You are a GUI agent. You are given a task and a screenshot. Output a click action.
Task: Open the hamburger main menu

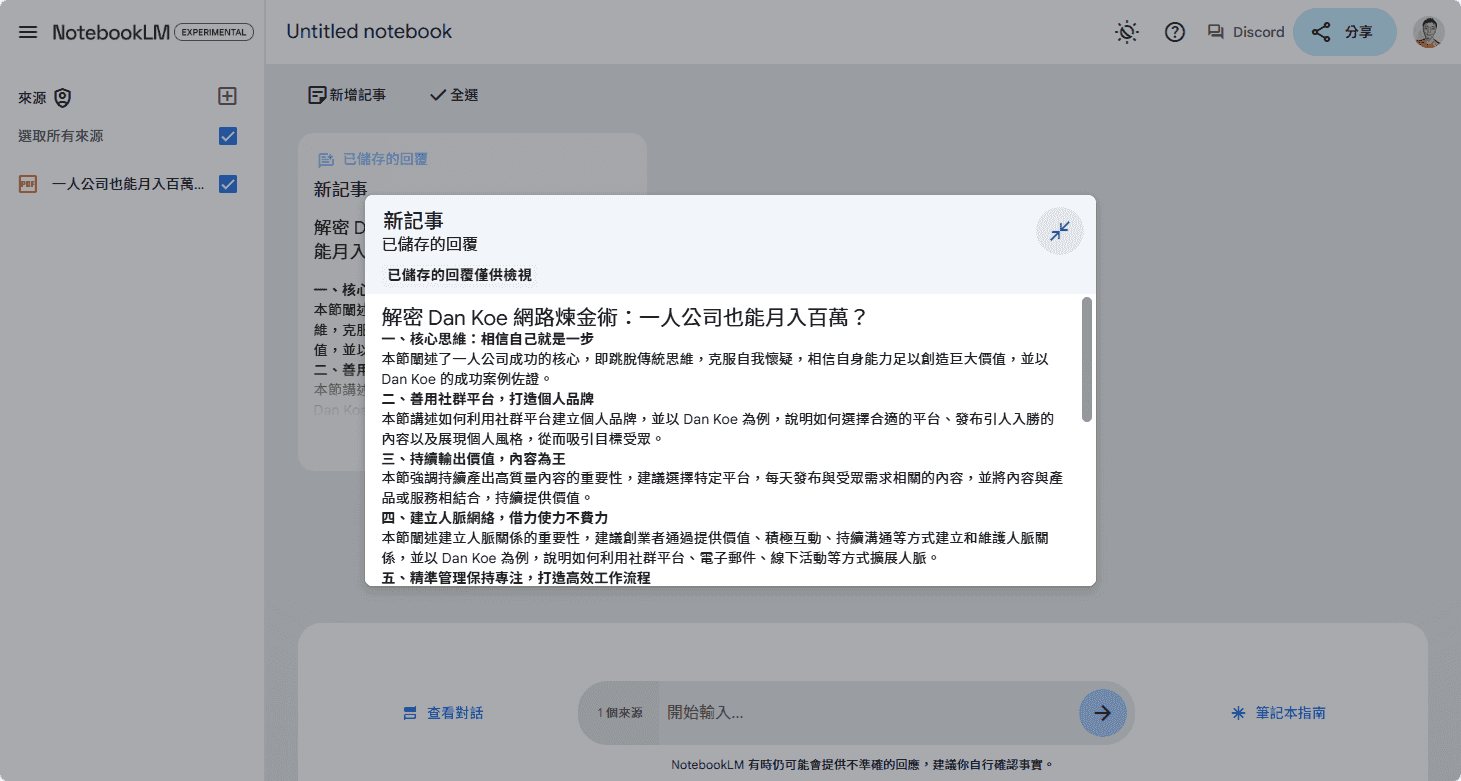click(28, 32)
